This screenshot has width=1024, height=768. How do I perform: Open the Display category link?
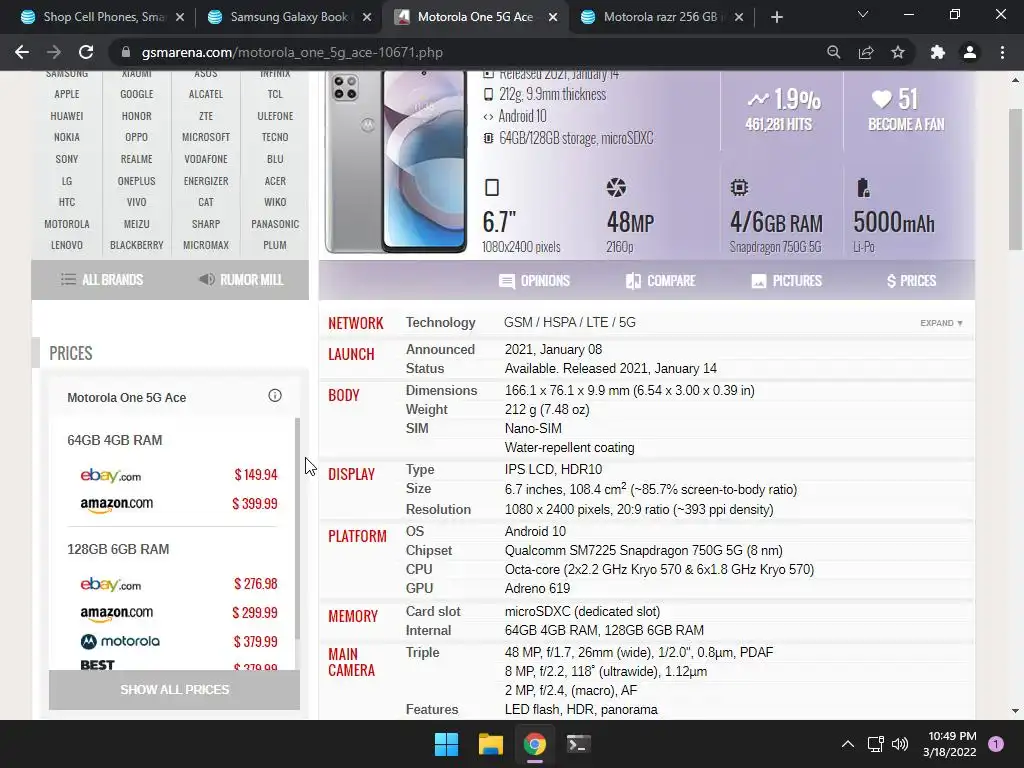[351, 475]
